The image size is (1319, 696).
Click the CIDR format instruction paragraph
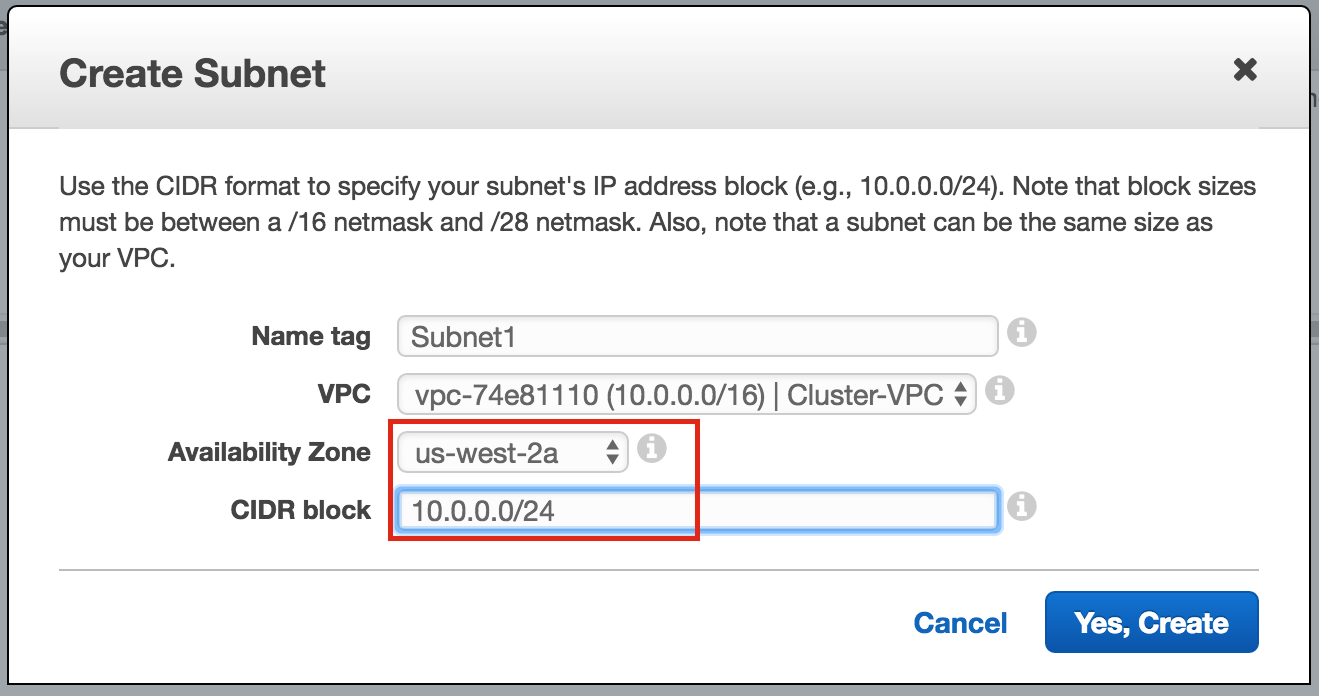pyautogui.click(x=658, y=223)
